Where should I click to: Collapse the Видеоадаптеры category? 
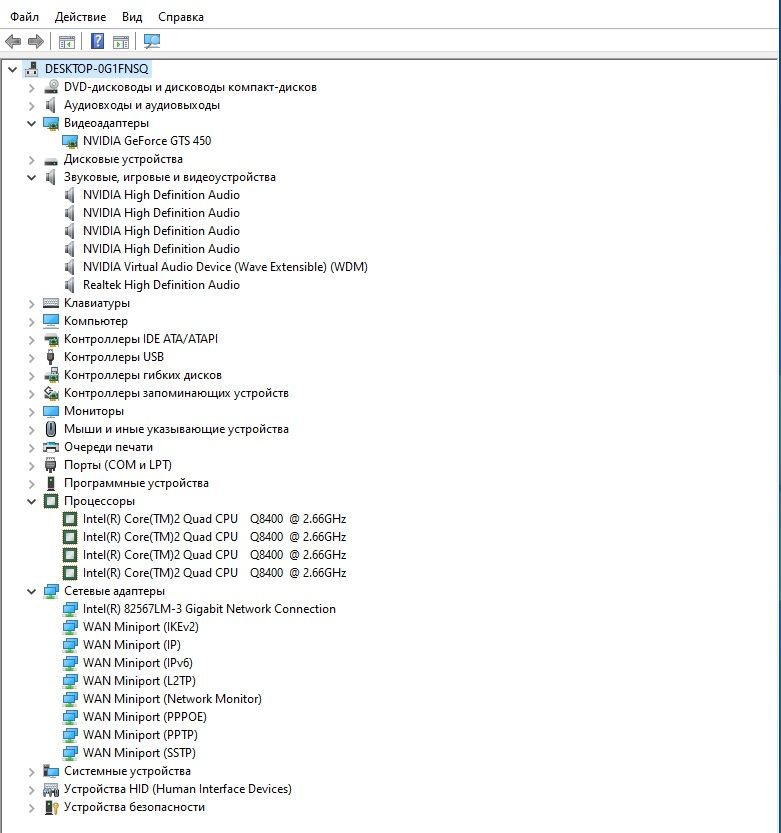pyautogui.click(x=31, y=123)
